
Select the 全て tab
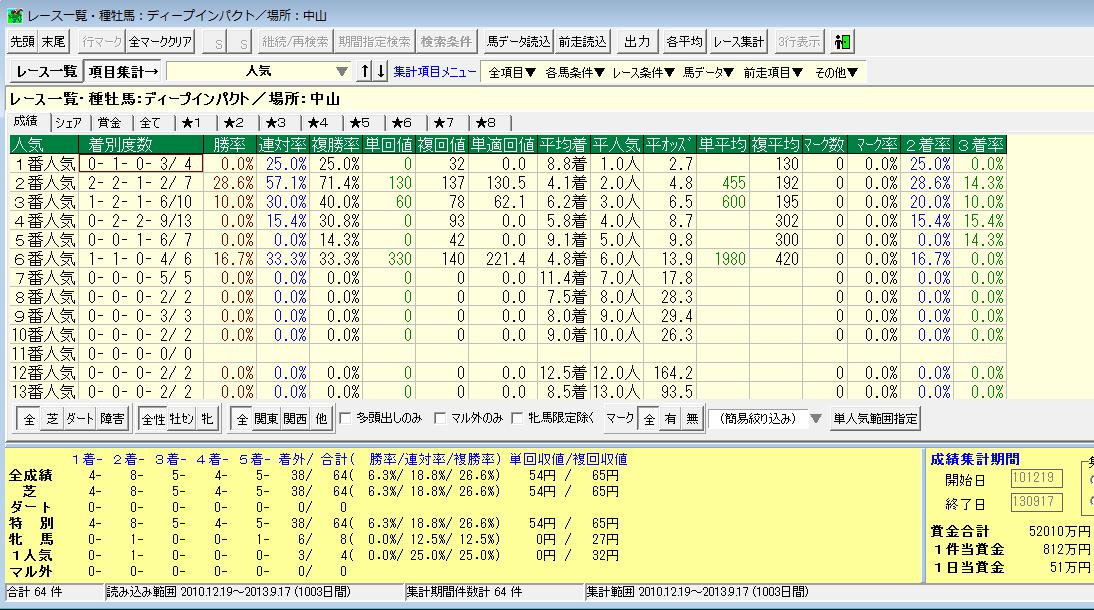click(151, 123)
